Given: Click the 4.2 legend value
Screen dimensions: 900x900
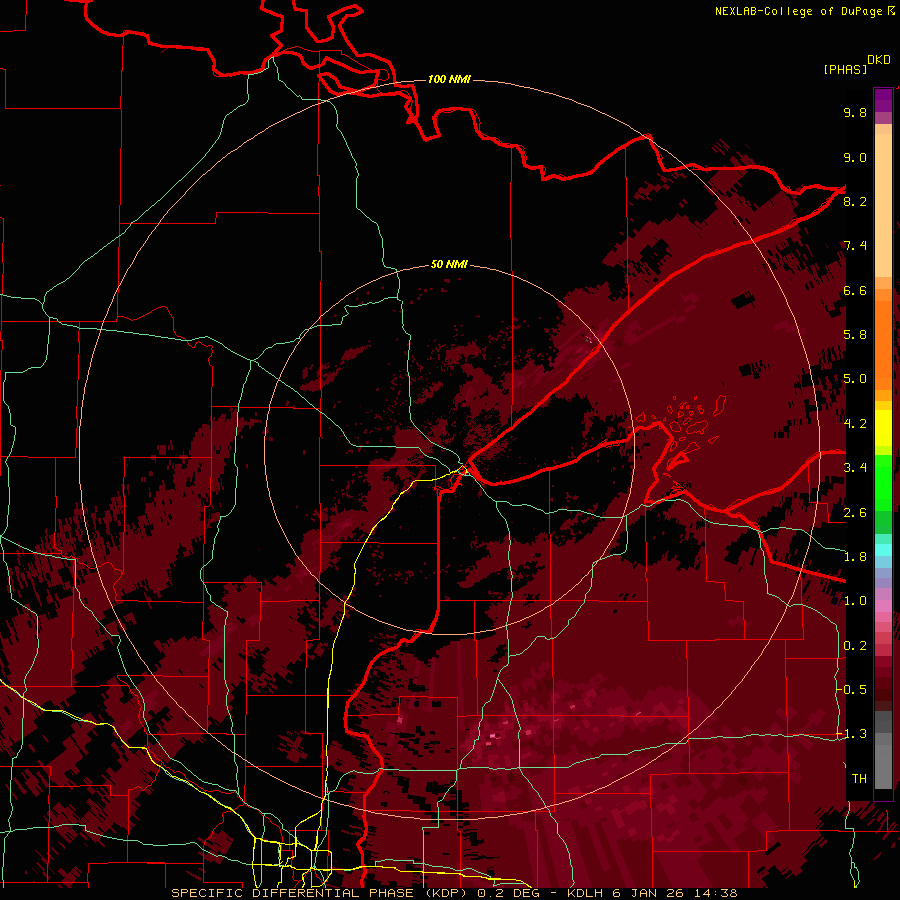Looking at the screenshot, I should (855, 424).
